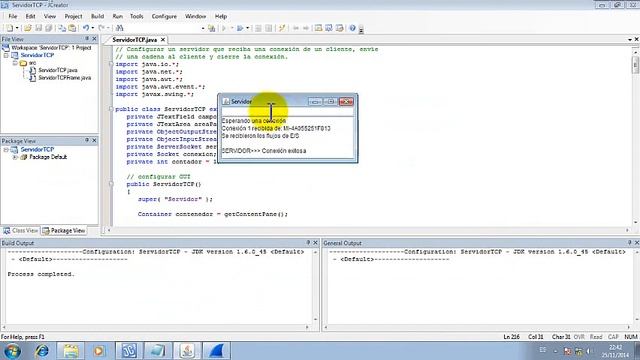Click the New file toolbar icon
Screen dimensions: 640x360
[9, 28]
